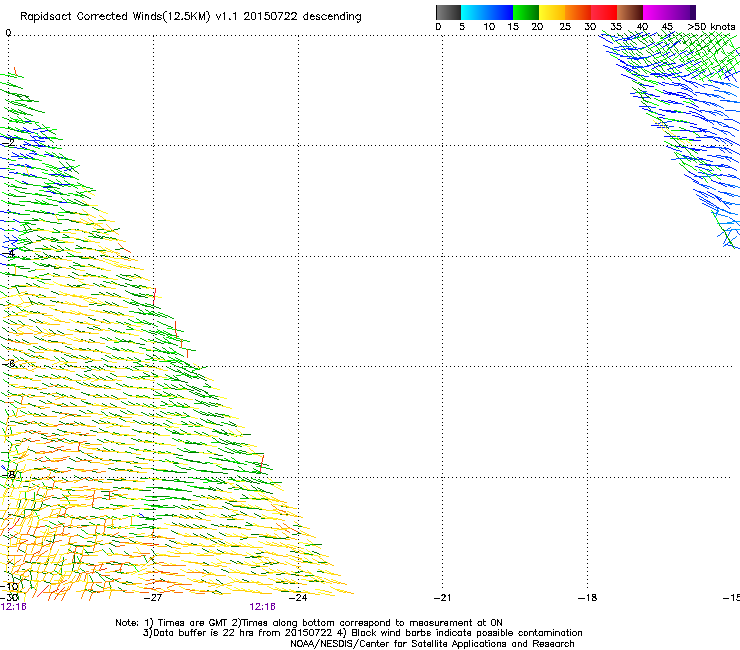Viewport: 740px width, 650px height.
Task: Pick the red 30-35 knots legend segment
Action: (604, 12)
